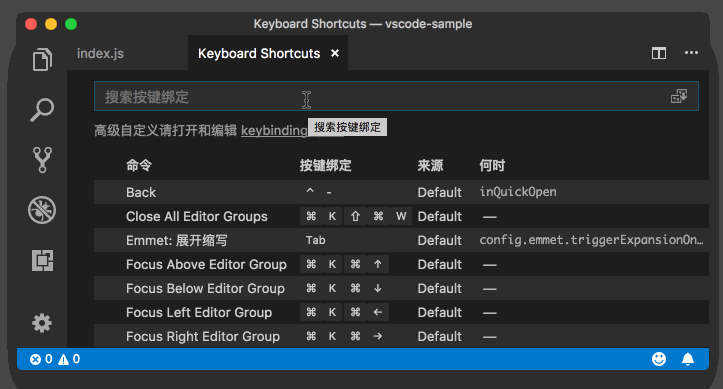723x389 pixels.
Task: Open notifications bell in status bar
Action: (688, 359)
